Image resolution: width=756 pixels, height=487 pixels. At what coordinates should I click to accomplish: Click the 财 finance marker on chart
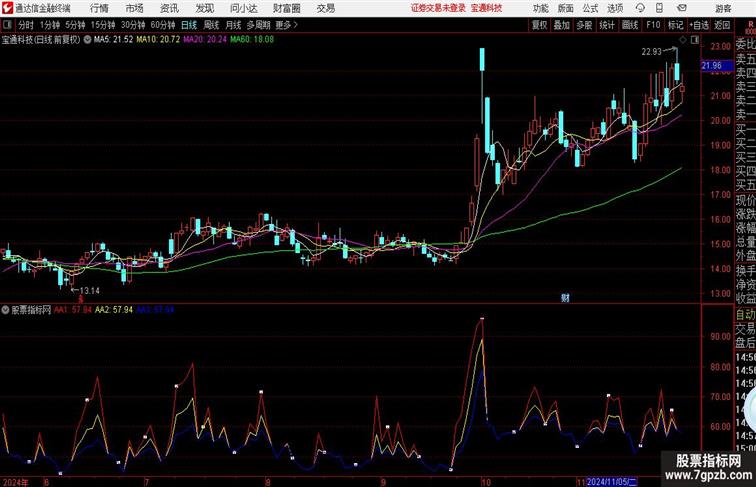(565, 298)
